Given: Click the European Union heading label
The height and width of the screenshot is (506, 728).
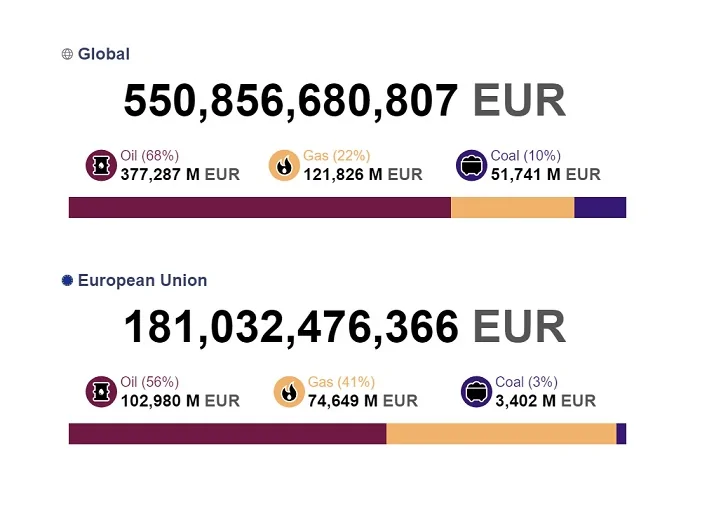Looking at the screenshot, I should point(142,281).
